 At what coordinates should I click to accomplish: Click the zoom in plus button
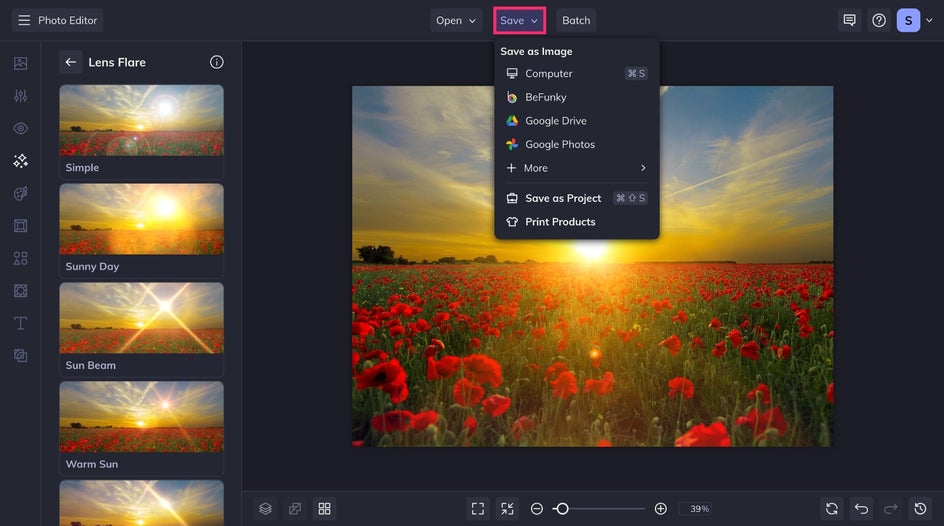(660, 509)
